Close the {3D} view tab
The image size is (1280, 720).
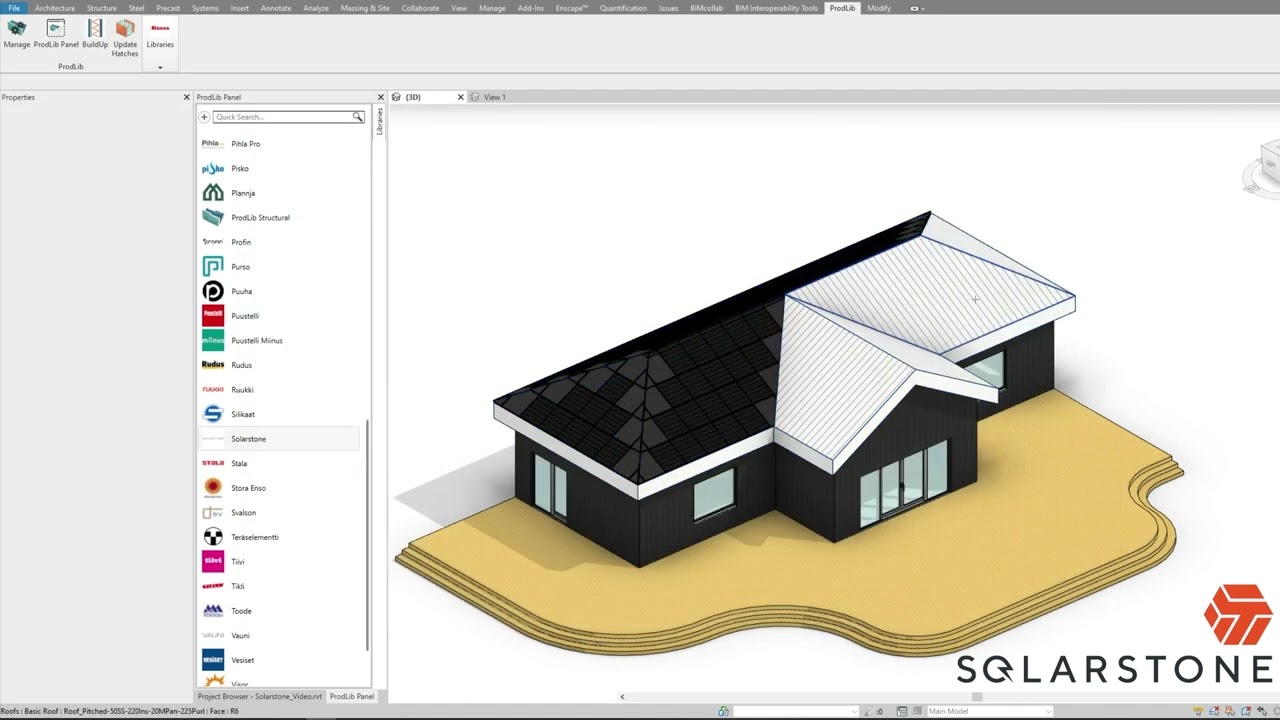[460, 97]
